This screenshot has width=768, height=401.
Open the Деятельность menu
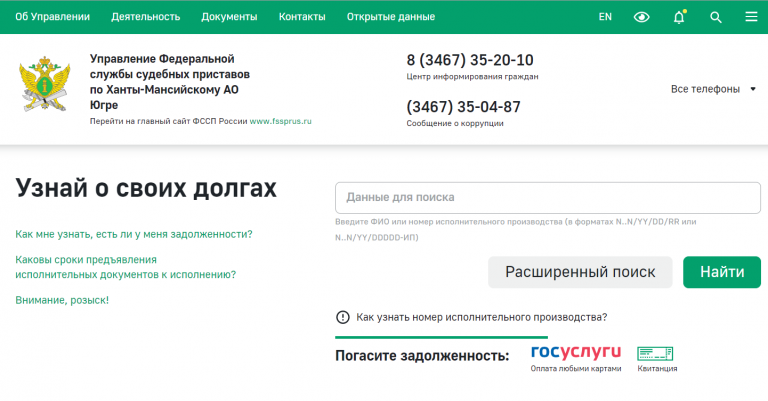[x=146, y=17]
